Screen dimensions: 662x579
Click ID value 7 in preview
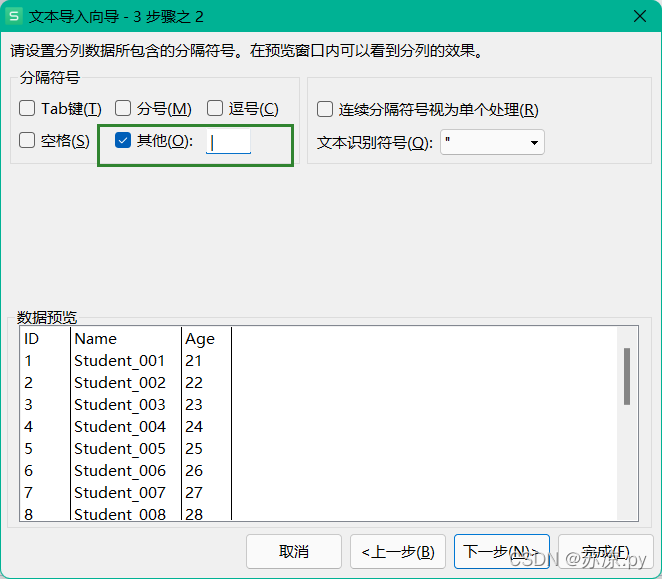pyautogui.click(x=28, y=492)
